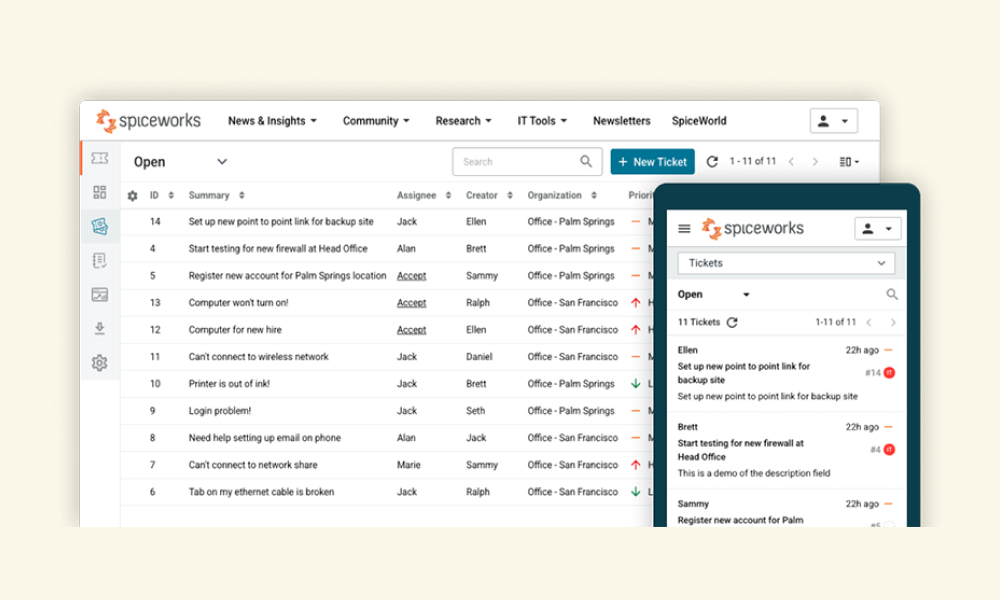This screenshot has height=600, width=1000.
Task: Open 'Printer is out of ink!' ticket
Action: pos(229,384)
